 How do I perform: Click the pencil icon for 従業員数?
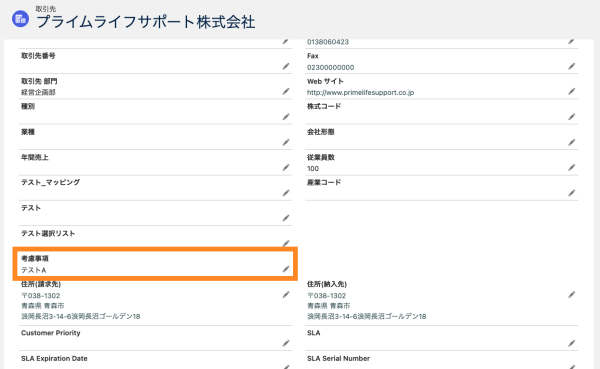pyautogui.click(x=572, y=168)
